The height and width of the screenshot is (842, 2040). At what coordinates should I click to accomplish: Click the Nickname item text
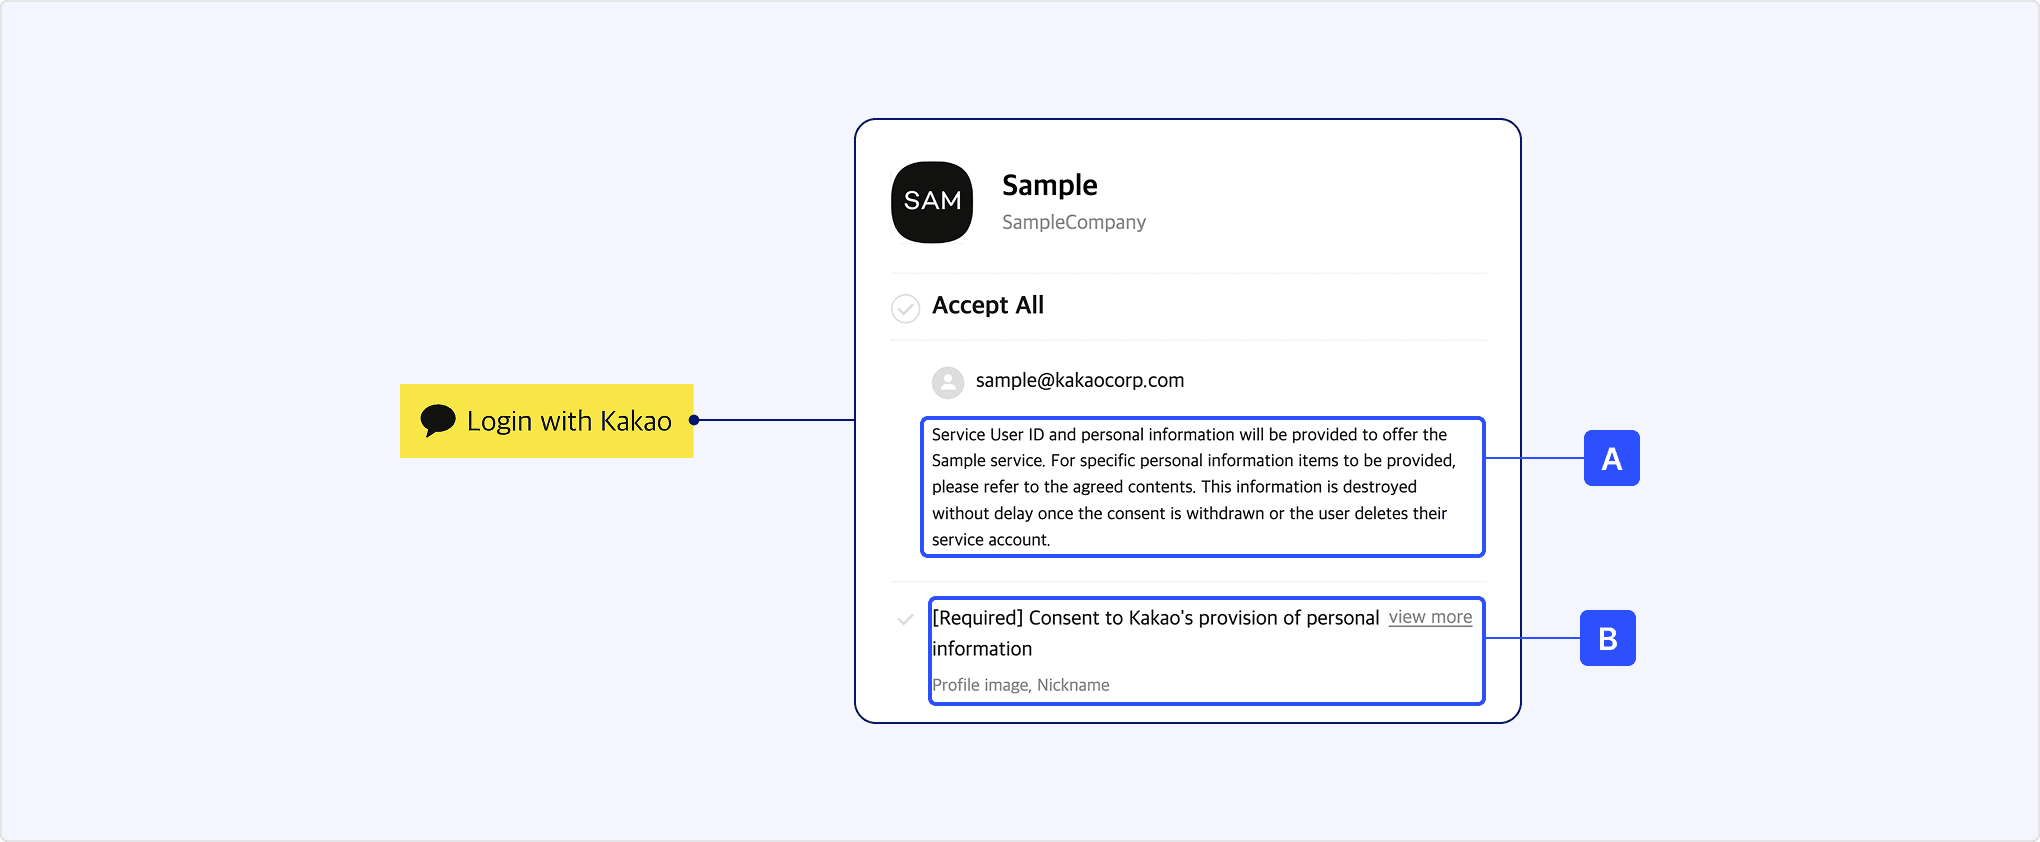[x=1073, y=685]
